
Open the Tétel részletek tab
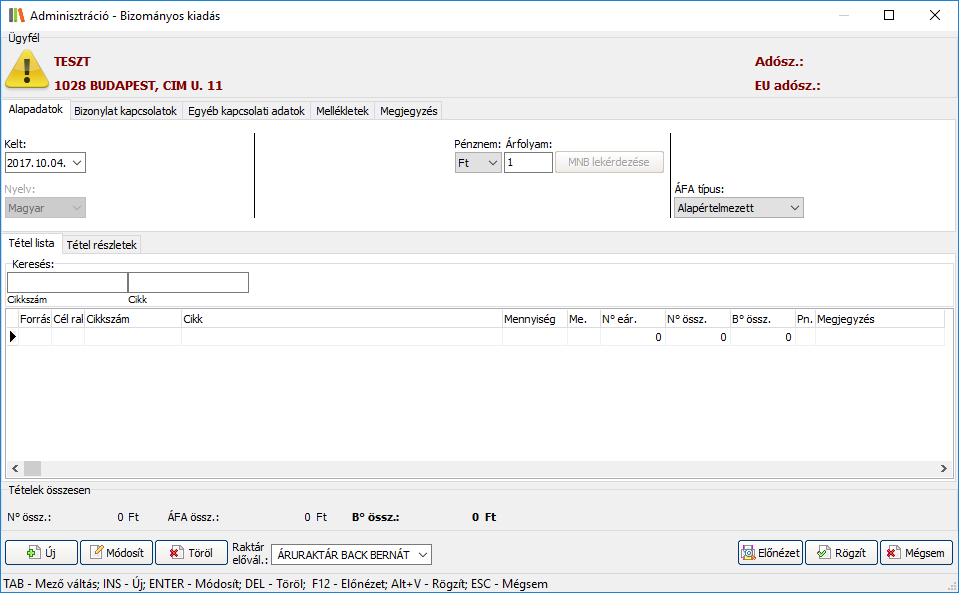coord(102,244)
